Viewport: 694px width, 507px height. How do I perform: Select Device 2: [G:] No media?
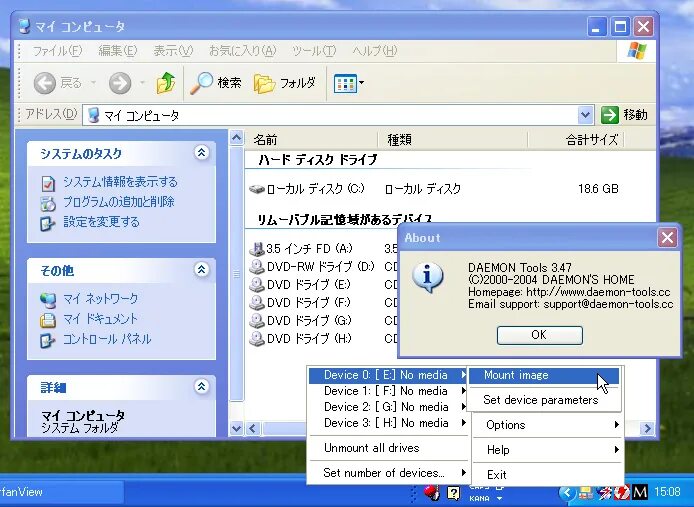[x=388, y=407]
